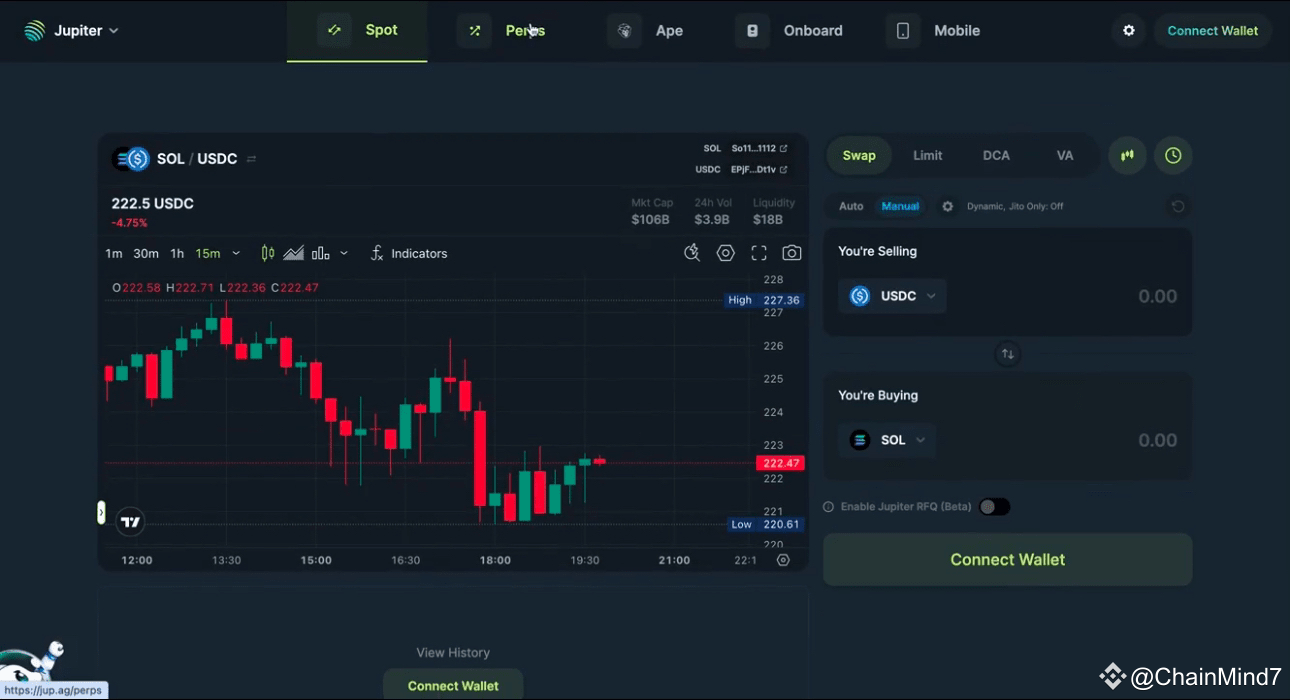
Task: Click the chart quick search icon
Action: click(x=692, y=253)
